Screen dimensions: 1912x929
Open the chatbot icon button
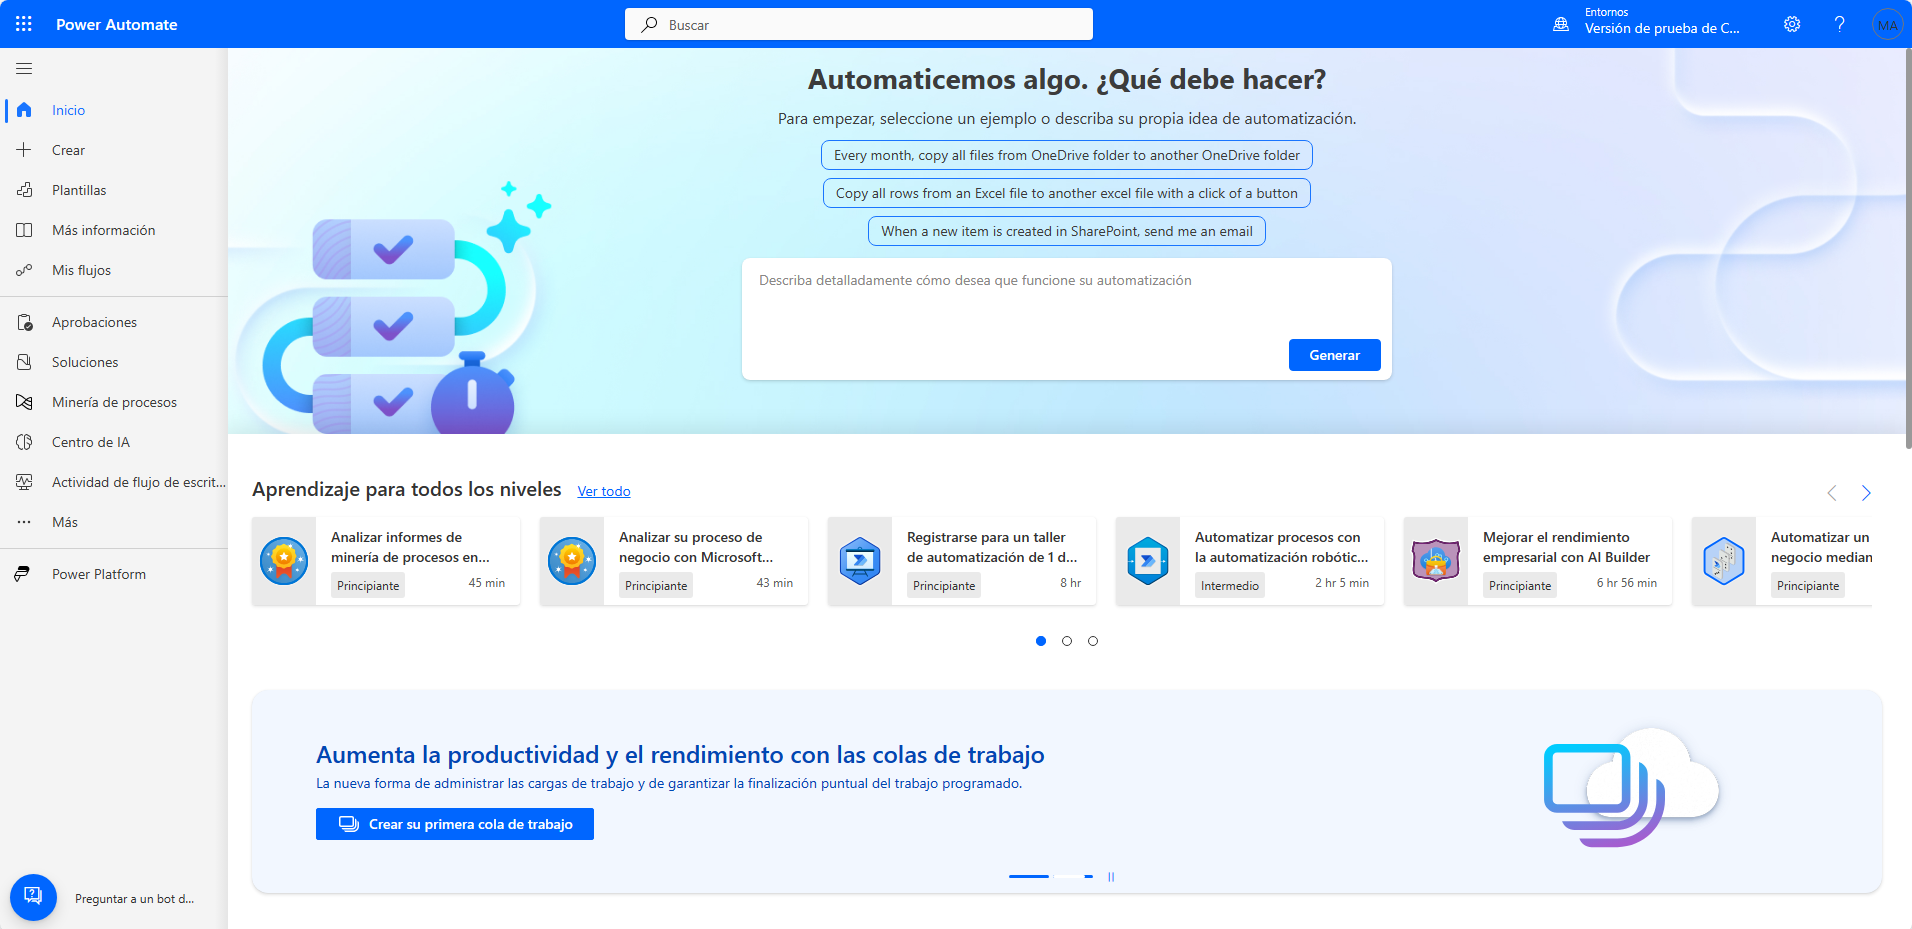33,897
